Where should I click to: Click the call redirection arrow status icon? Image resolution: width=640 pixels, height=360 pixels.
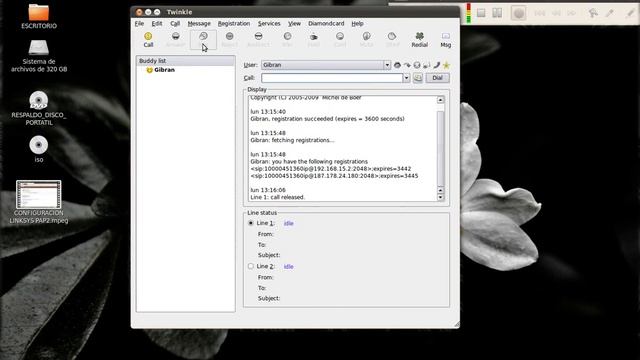coord(407,65)
